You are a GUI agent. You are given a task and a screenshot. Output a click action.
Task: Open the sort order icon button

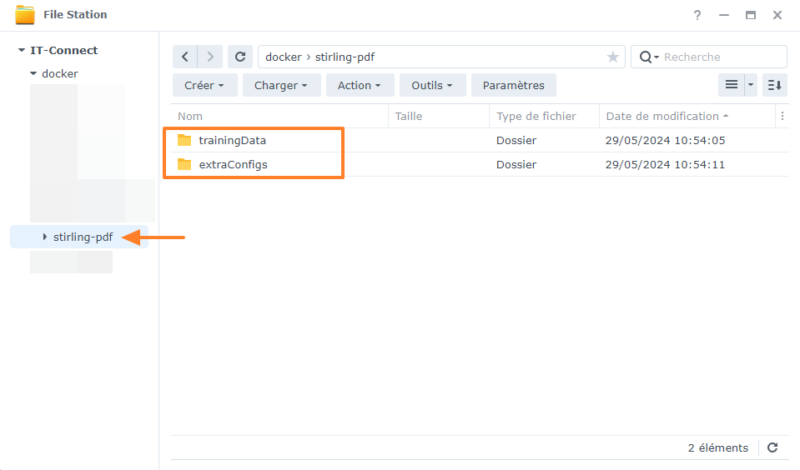pyautogui.click(x=774, y=85)
